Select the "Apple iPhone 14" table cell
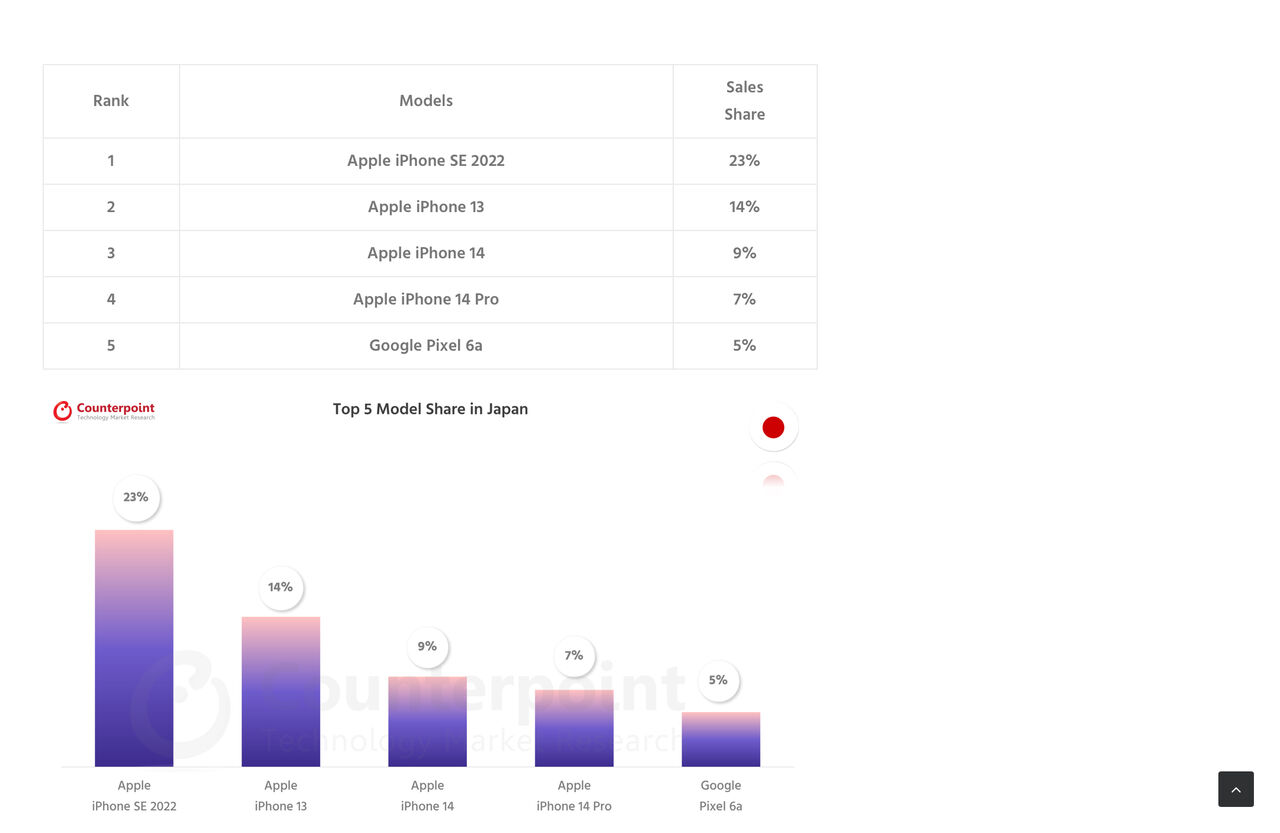This screenshot has height=833, width=1280. click(426, 253)
